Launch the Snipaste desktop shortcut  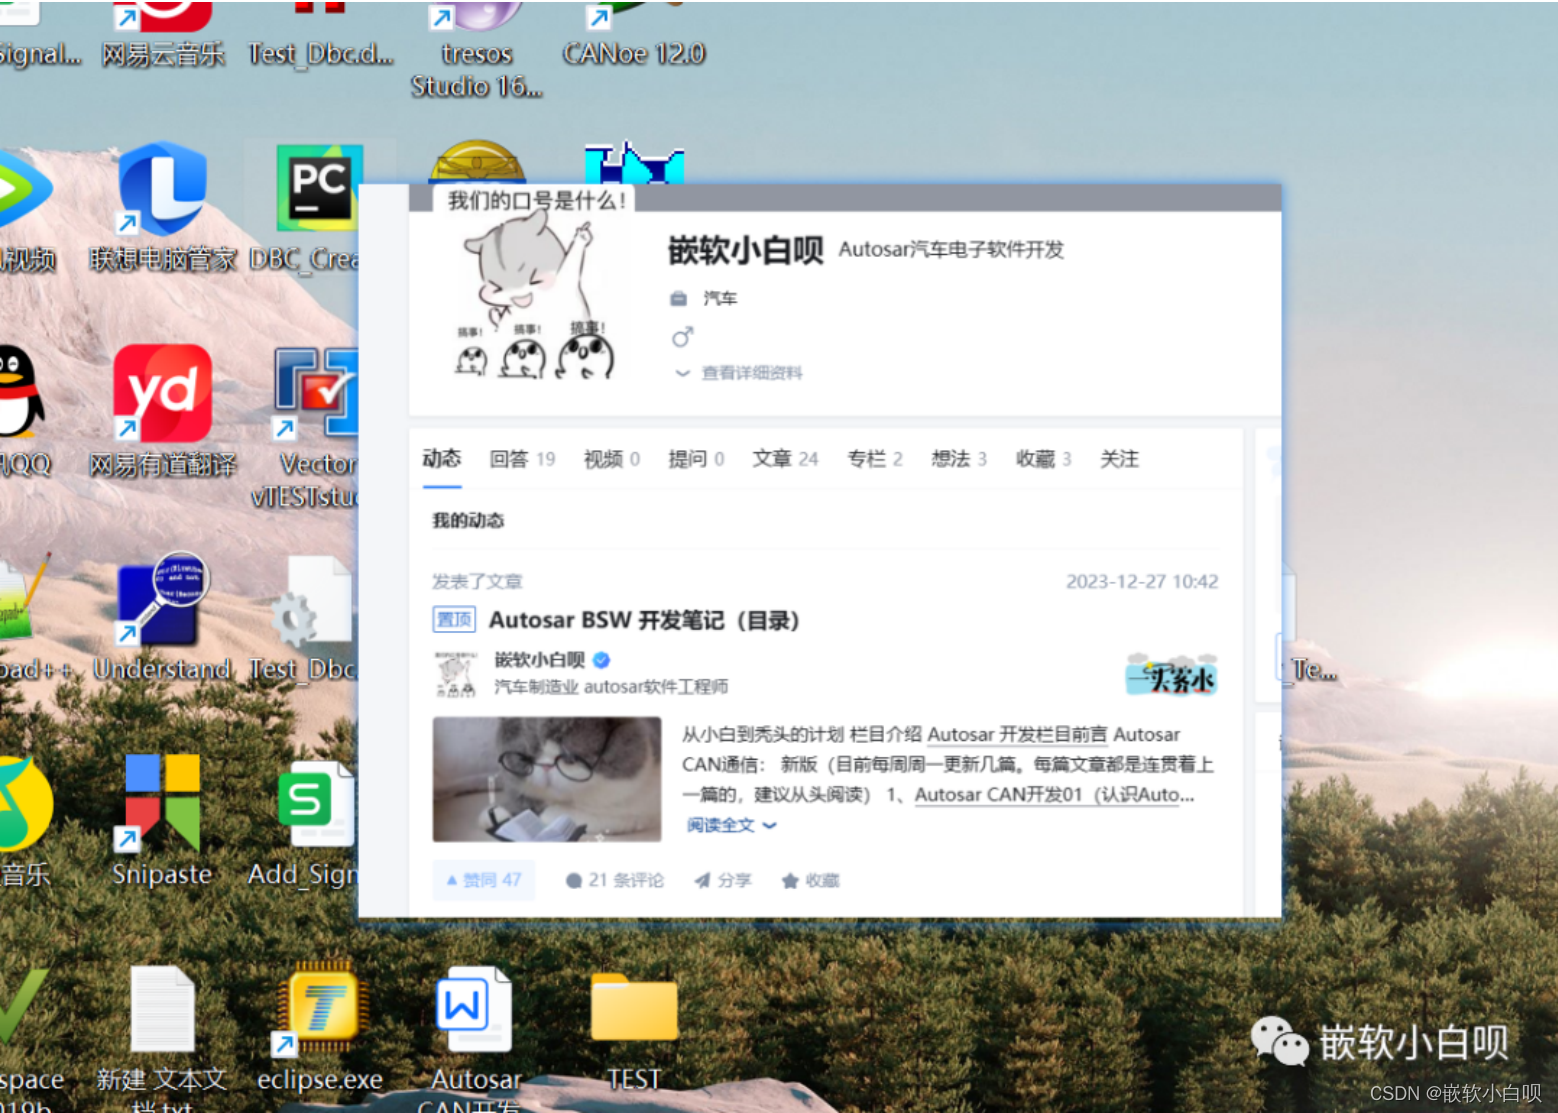(162, 820)
